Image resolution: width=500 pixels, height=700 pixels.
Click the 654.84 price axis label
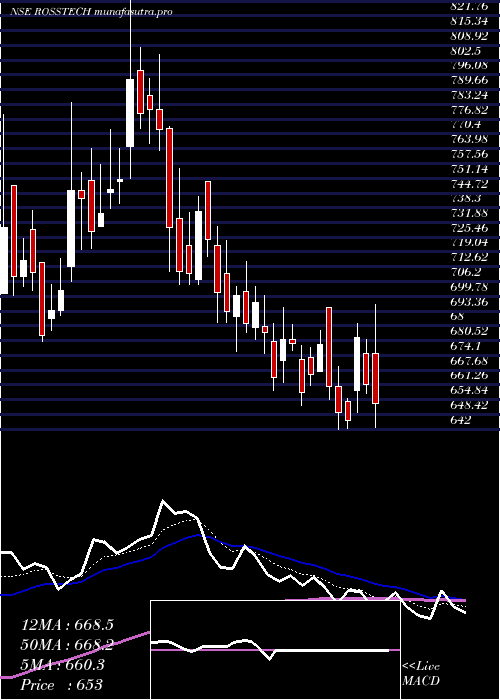(x=469, y=390)
